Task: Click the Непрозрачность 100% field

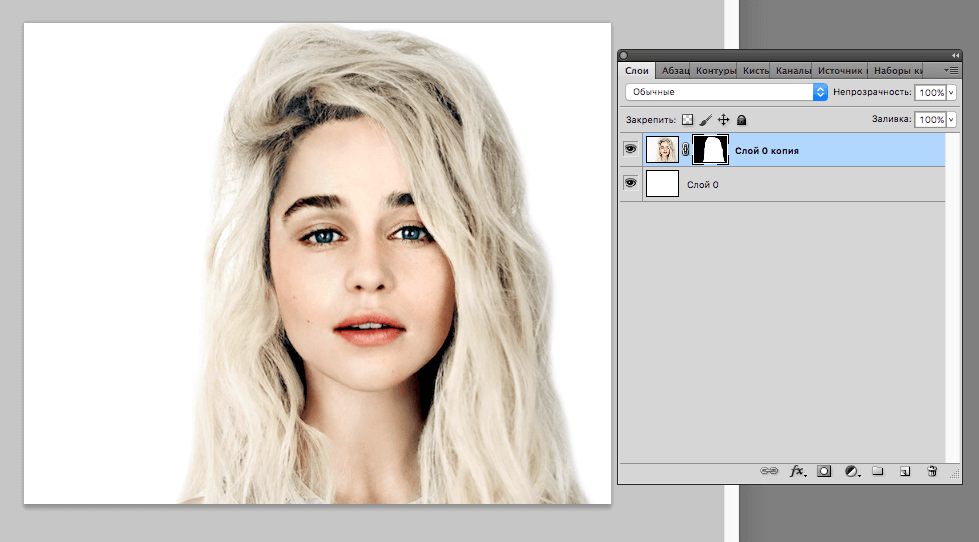Action: (930, 92)
